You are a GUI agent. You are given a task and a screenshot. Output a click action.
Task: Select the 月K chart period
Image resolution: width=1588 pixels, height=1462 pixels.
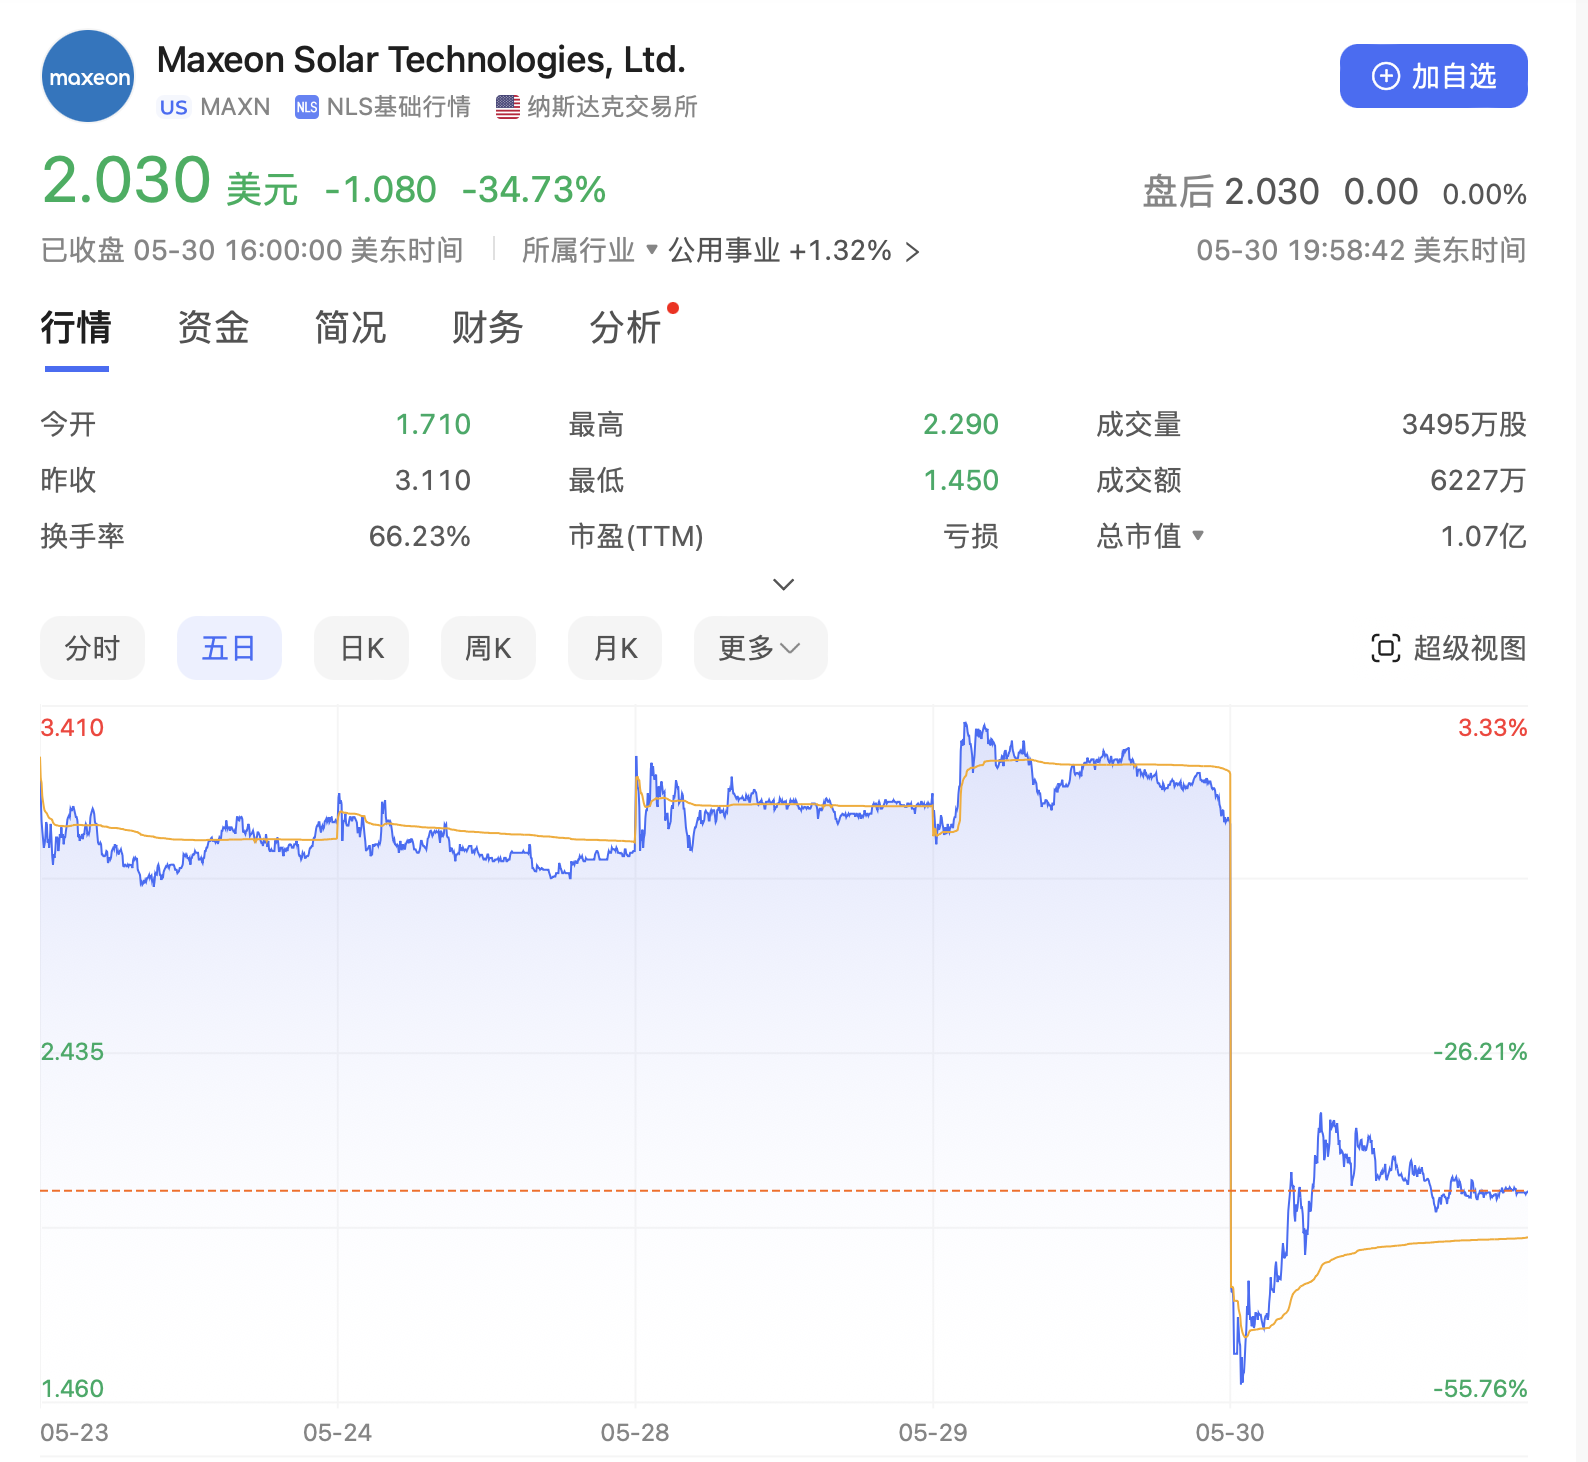(x=615, y=648)
